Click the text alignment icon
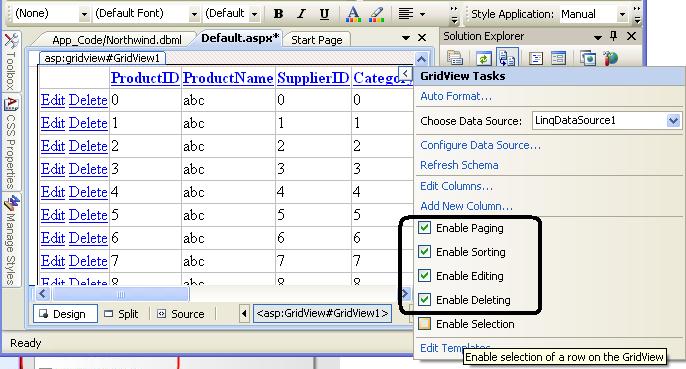Viewport: 686px width, 369px height. click(x=406, y=14)
